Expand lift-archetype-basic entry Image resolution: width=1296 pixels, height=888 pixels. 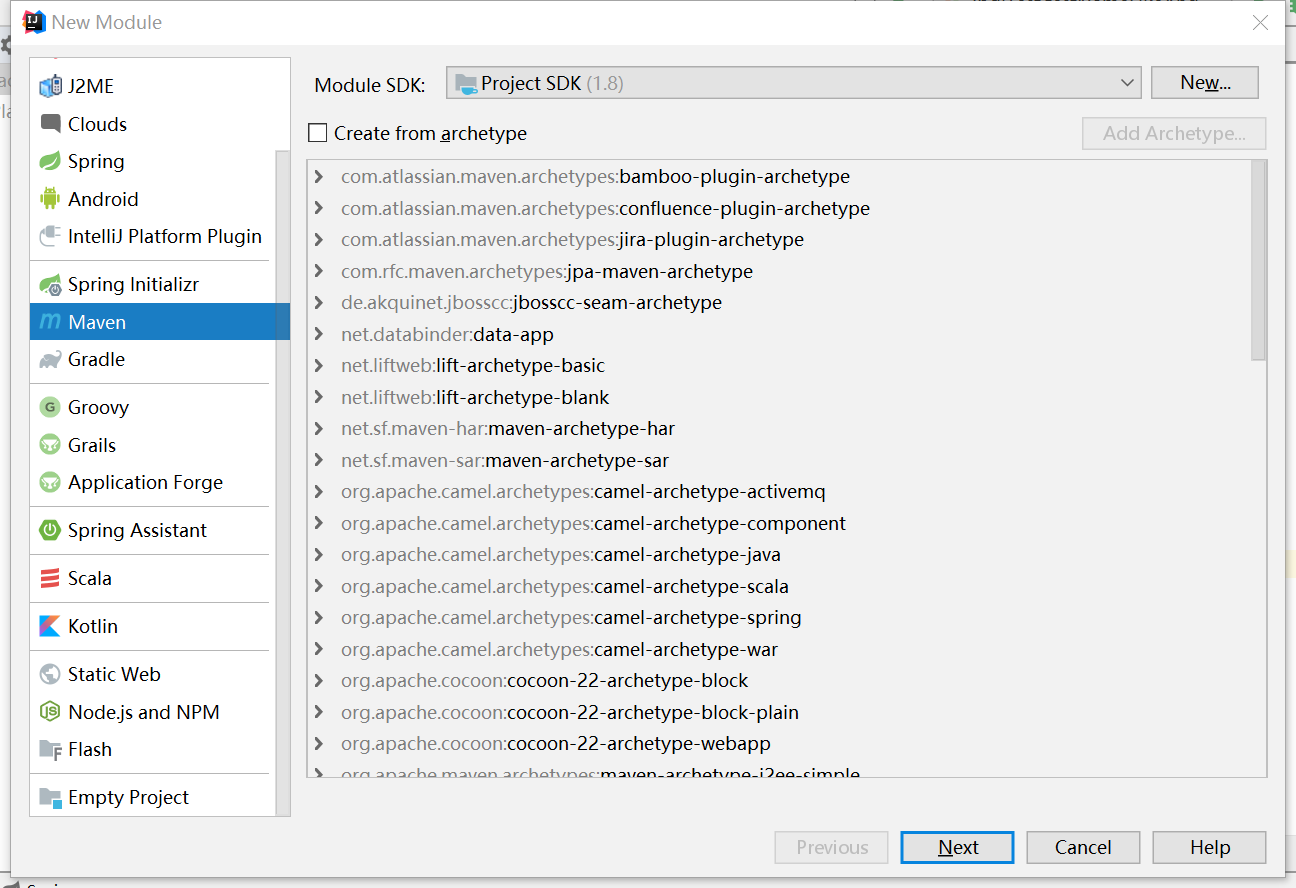pos(319,366)
